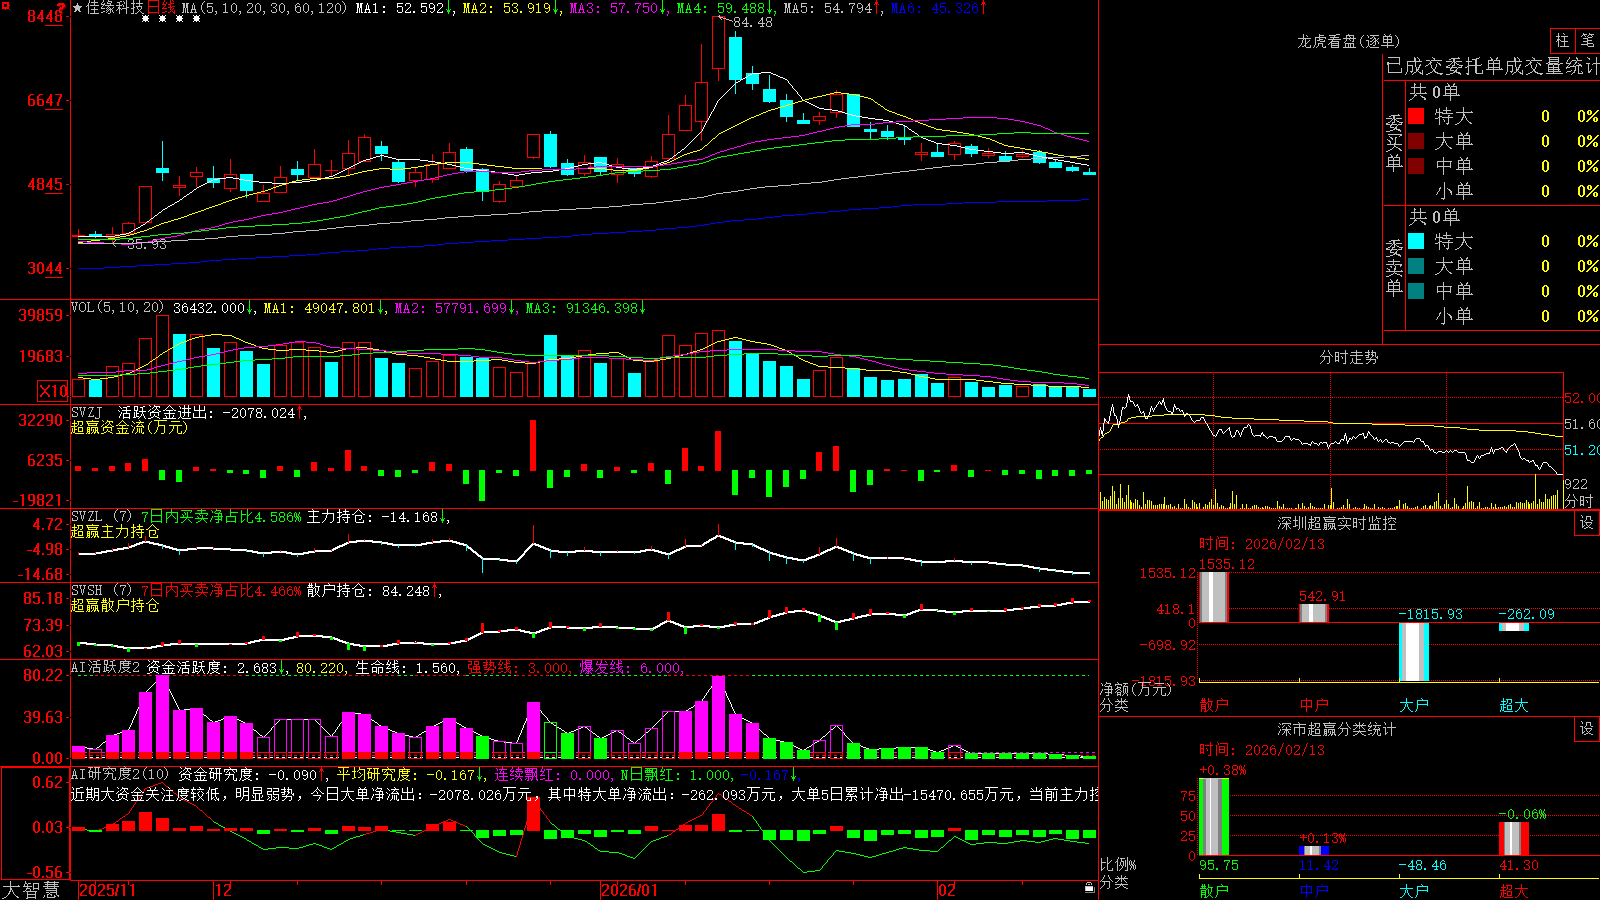Click the teal 大单 sell order marker
This screenshot has width=1600, height=900.
(x=1416, y=266)
